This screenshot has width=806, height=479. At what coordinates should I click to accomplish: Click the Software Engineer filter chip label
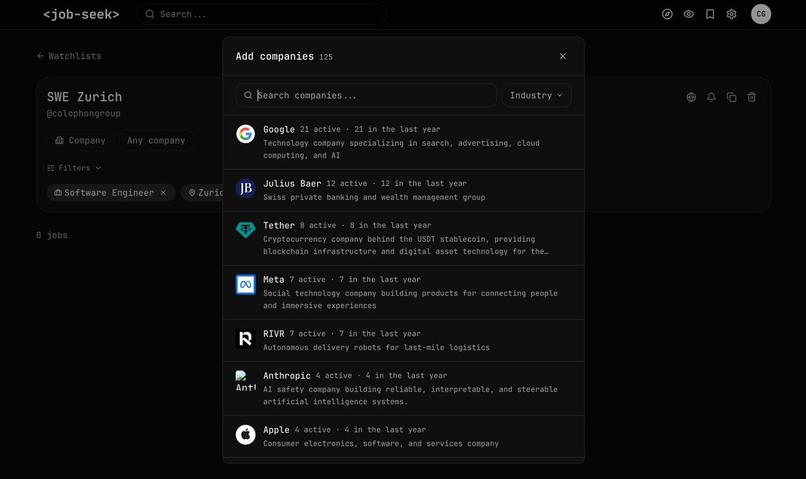(x=109, y=193)
